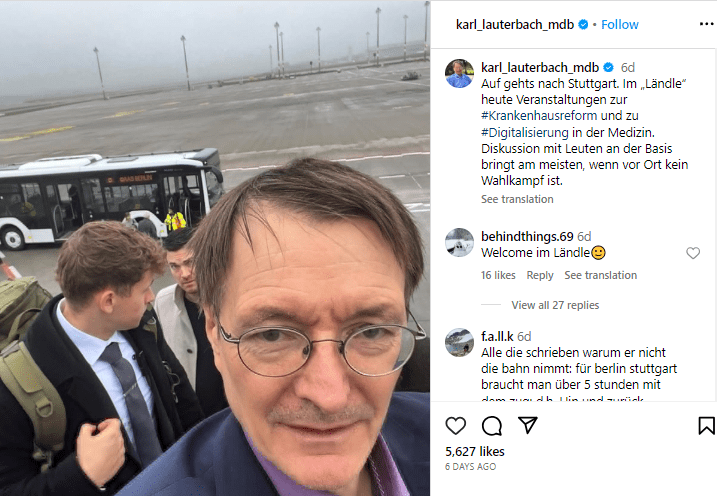Reply to the behindthings.69 comment

(x=540, y=275)
